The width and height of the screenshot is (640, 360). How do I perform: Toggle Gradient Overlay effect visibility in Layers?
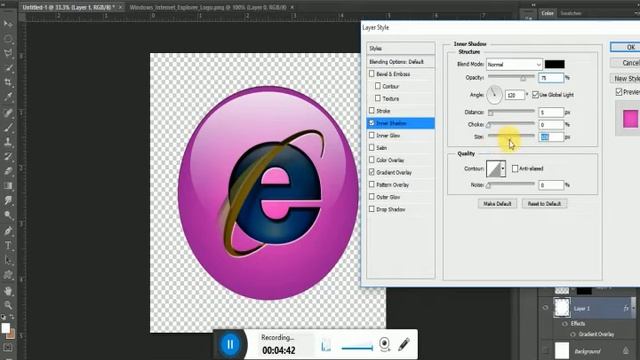pyautogui.click(x=573, y=334)
